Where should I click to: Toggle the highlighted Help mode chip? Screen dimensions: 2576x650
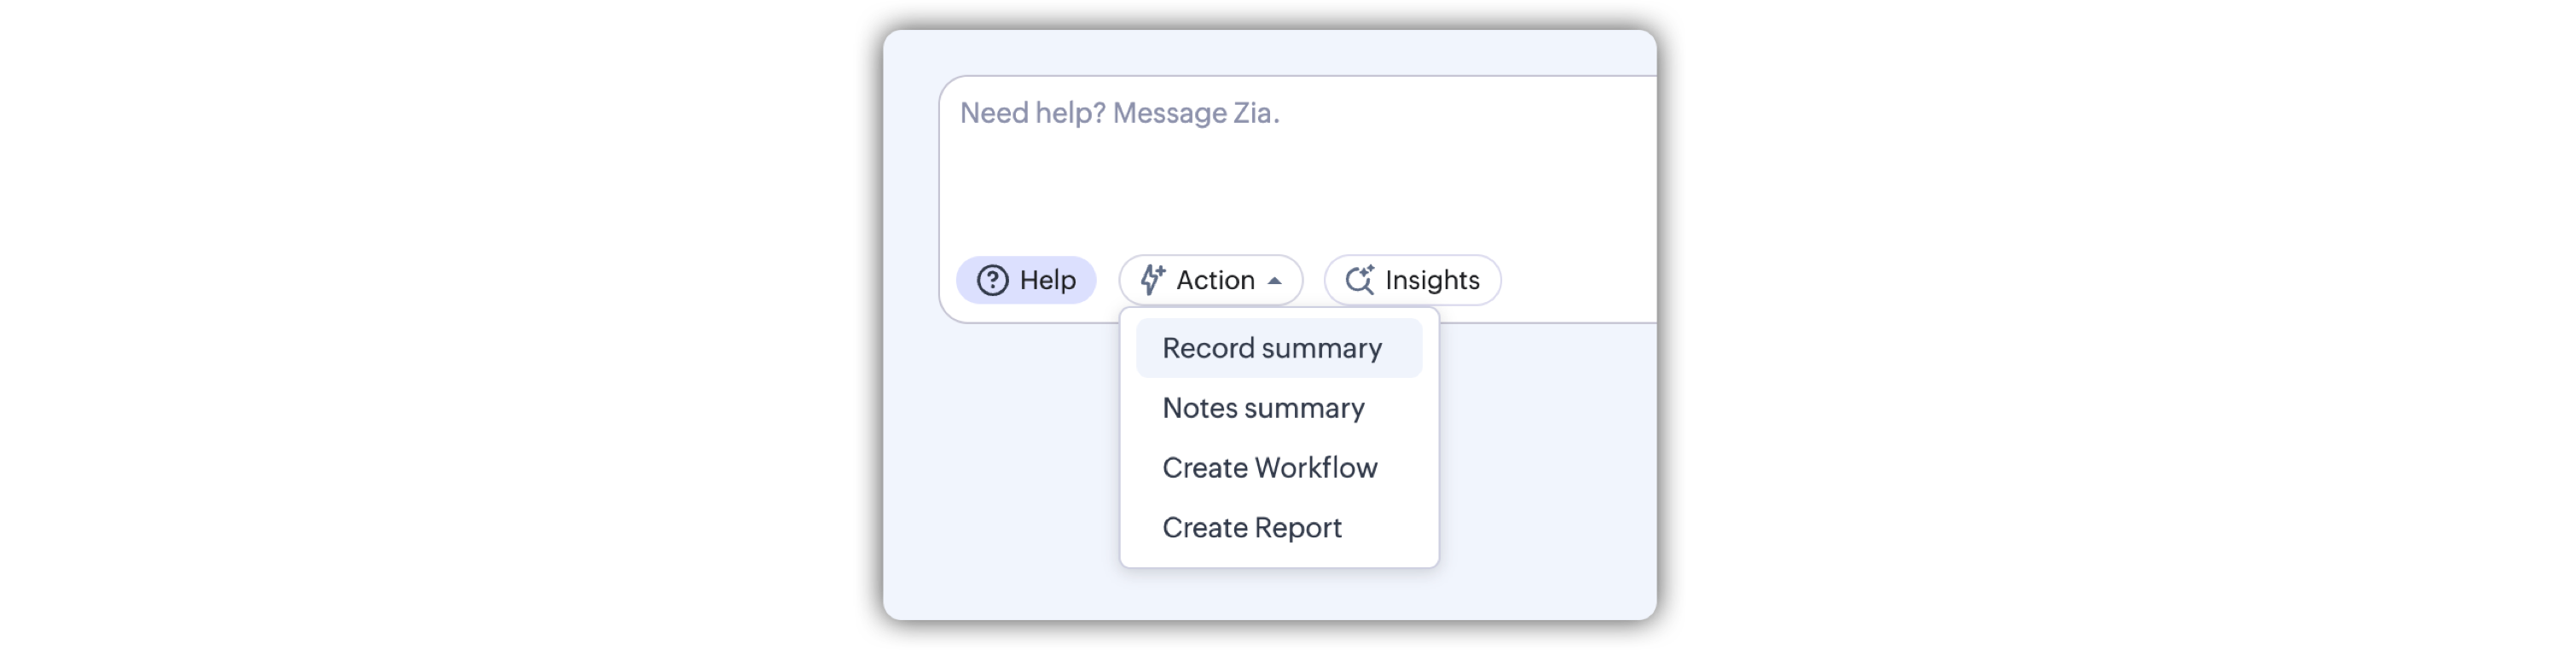point(1026,280)
